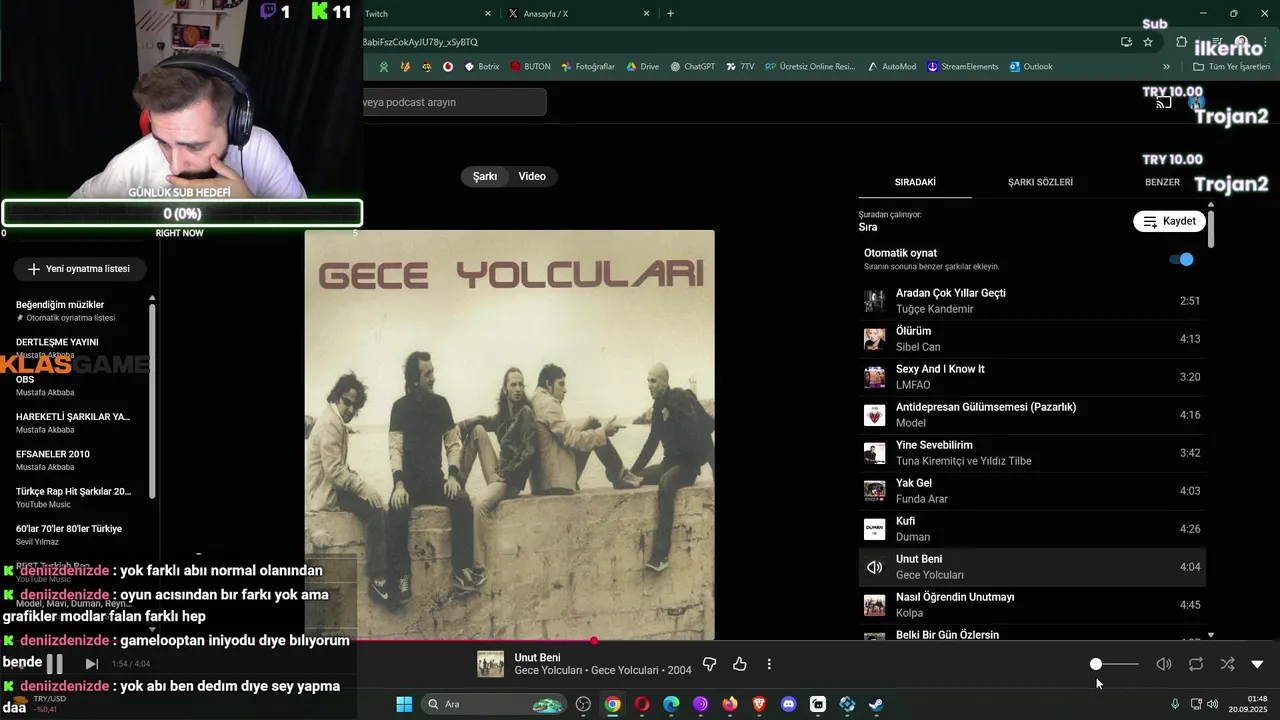Open the Drive bookmark
The height and width of the screenshot is (720, 1280).
pyautogui.click(x=642, y=67)
